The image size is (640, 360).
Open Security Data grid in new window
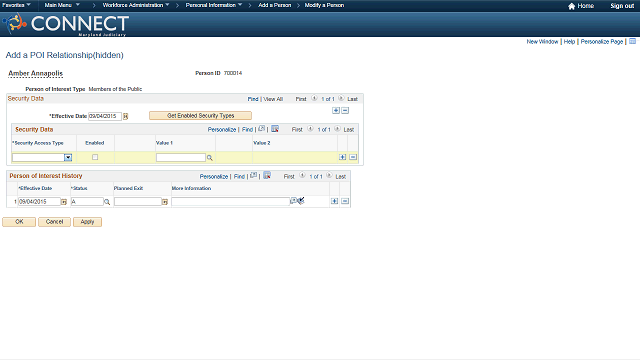coord(262,129)
